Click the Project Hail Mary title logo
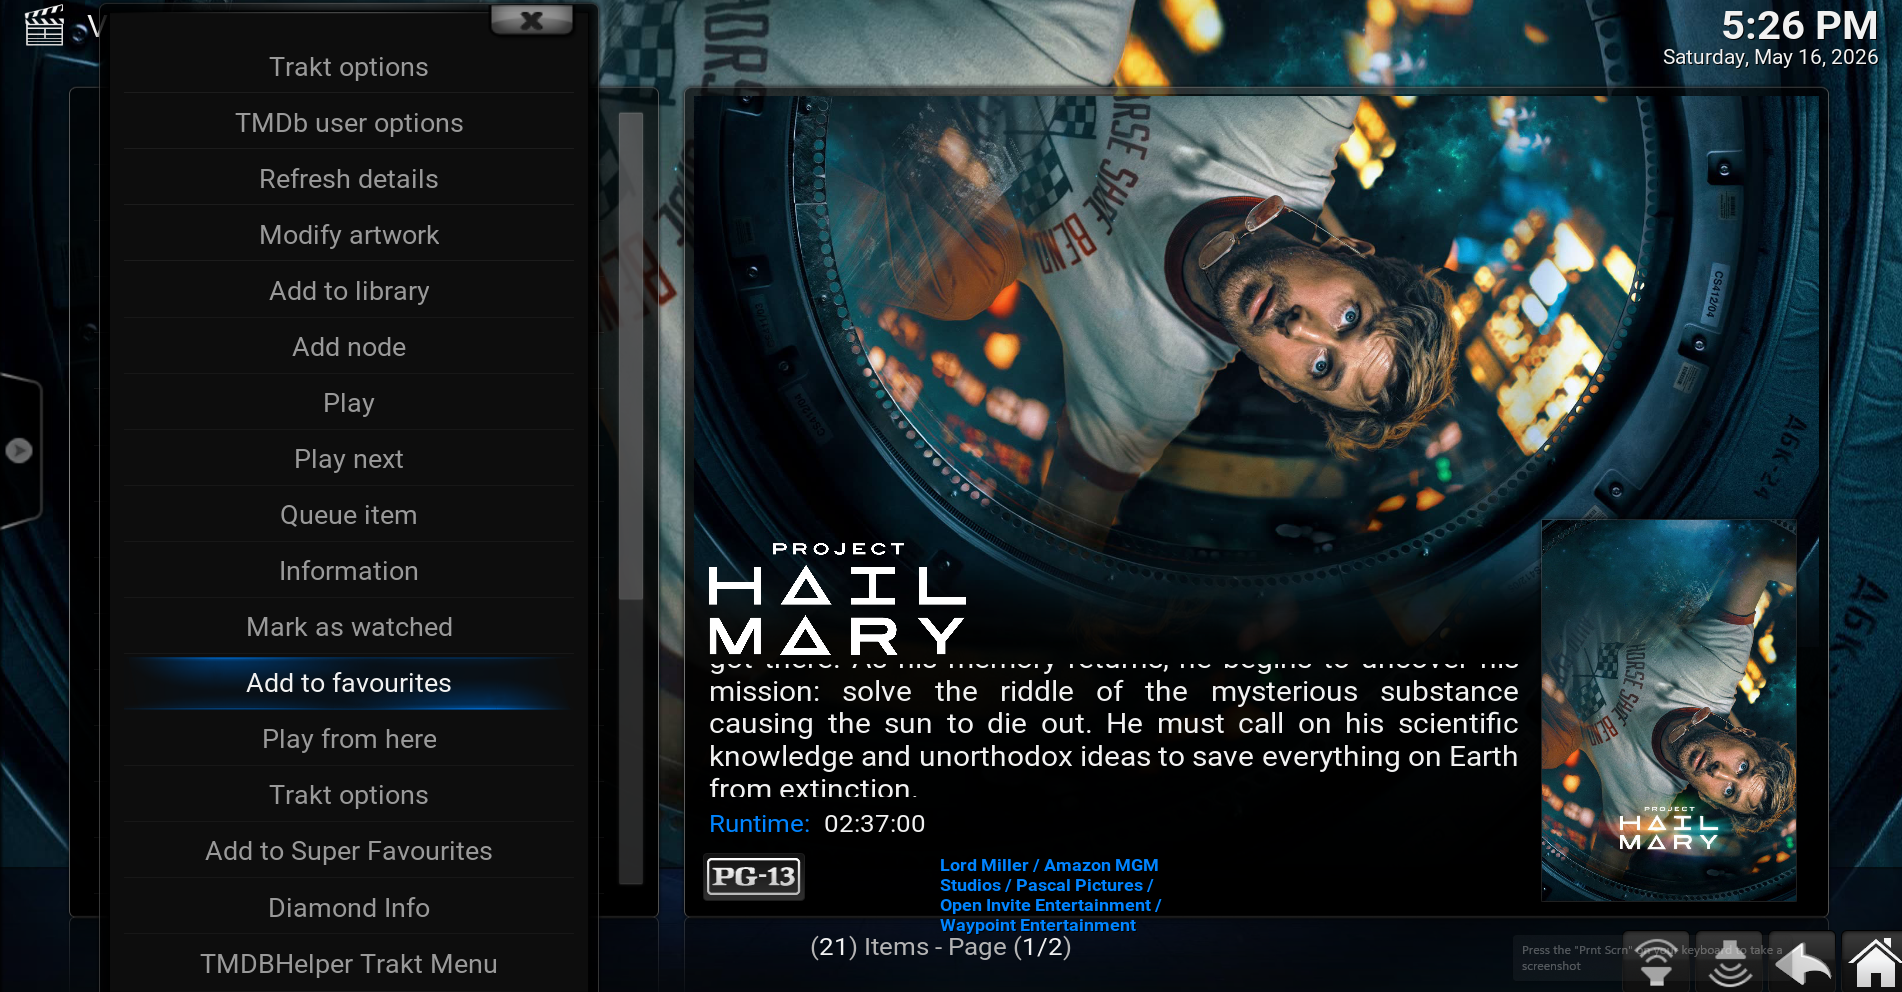The image size is (1902, 992). [837, 598]
